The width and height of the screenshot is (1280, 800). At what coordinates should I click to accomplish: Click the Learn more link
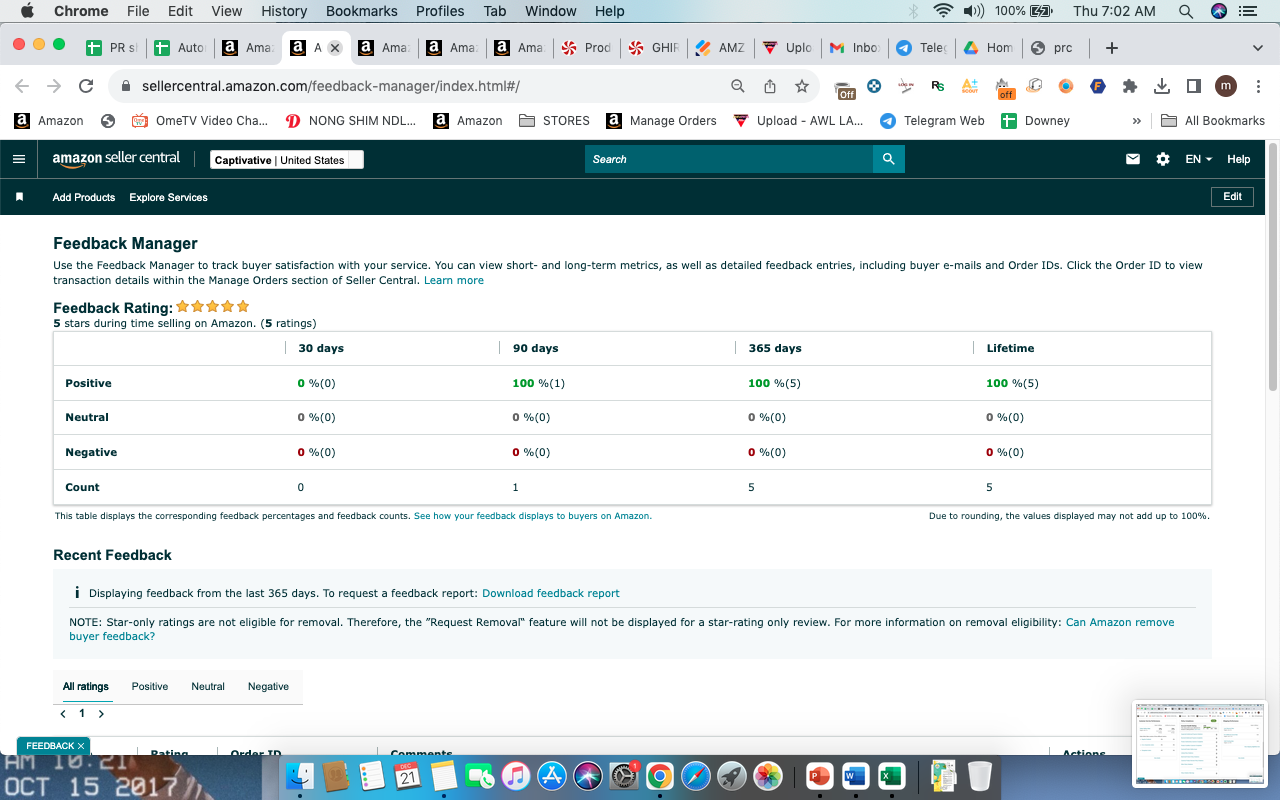(x=454, y=280)
